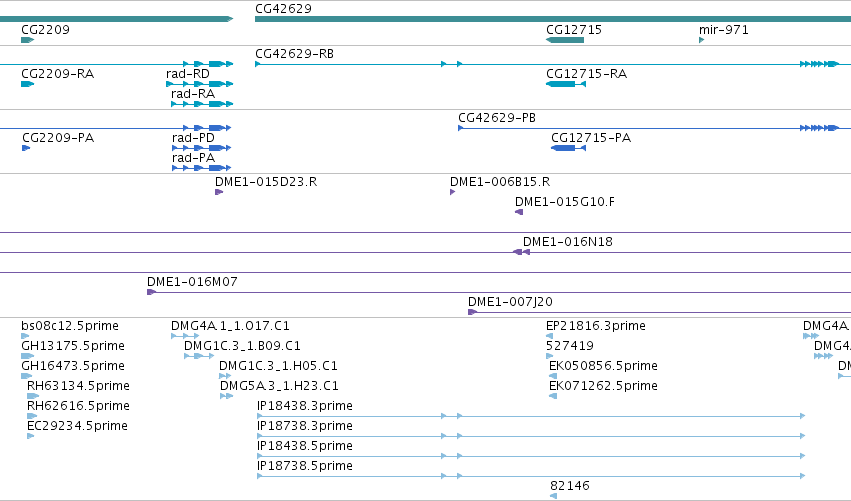Select the EK050856.5prime label
This screenshot has height=501, width=851.
[x=603, y=366]
